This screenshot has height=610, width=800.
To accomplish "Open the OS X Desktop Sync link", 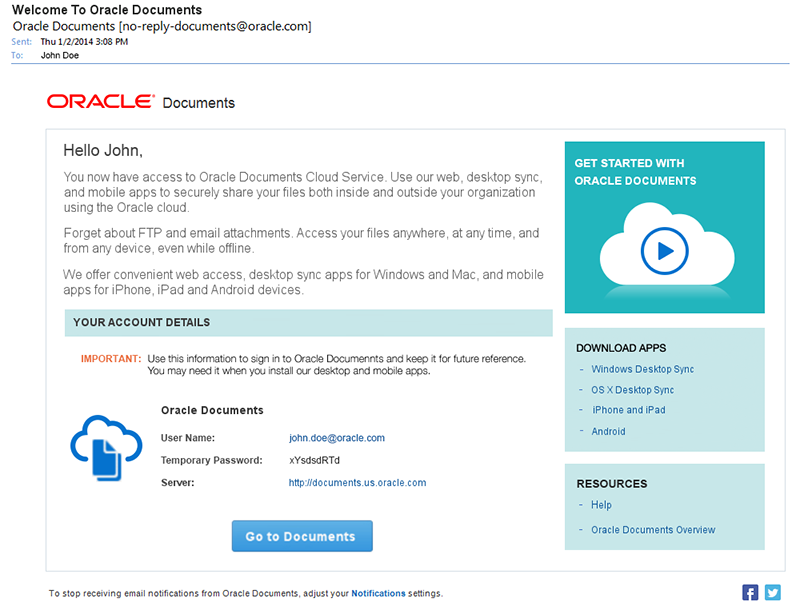I will pos(632,390).
